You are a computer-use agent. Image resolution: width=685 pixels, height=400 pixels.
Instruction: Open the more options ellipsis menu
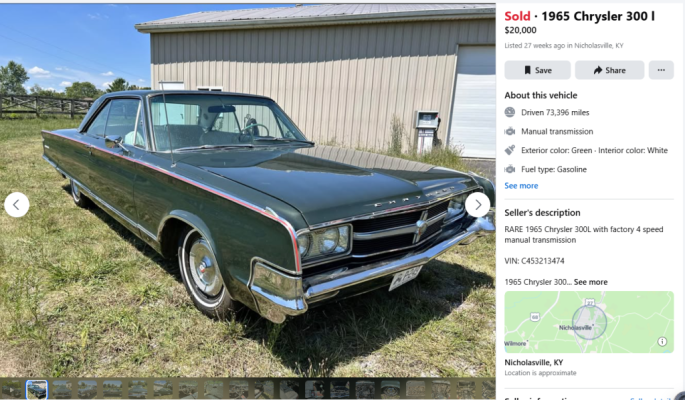(661, 70)
